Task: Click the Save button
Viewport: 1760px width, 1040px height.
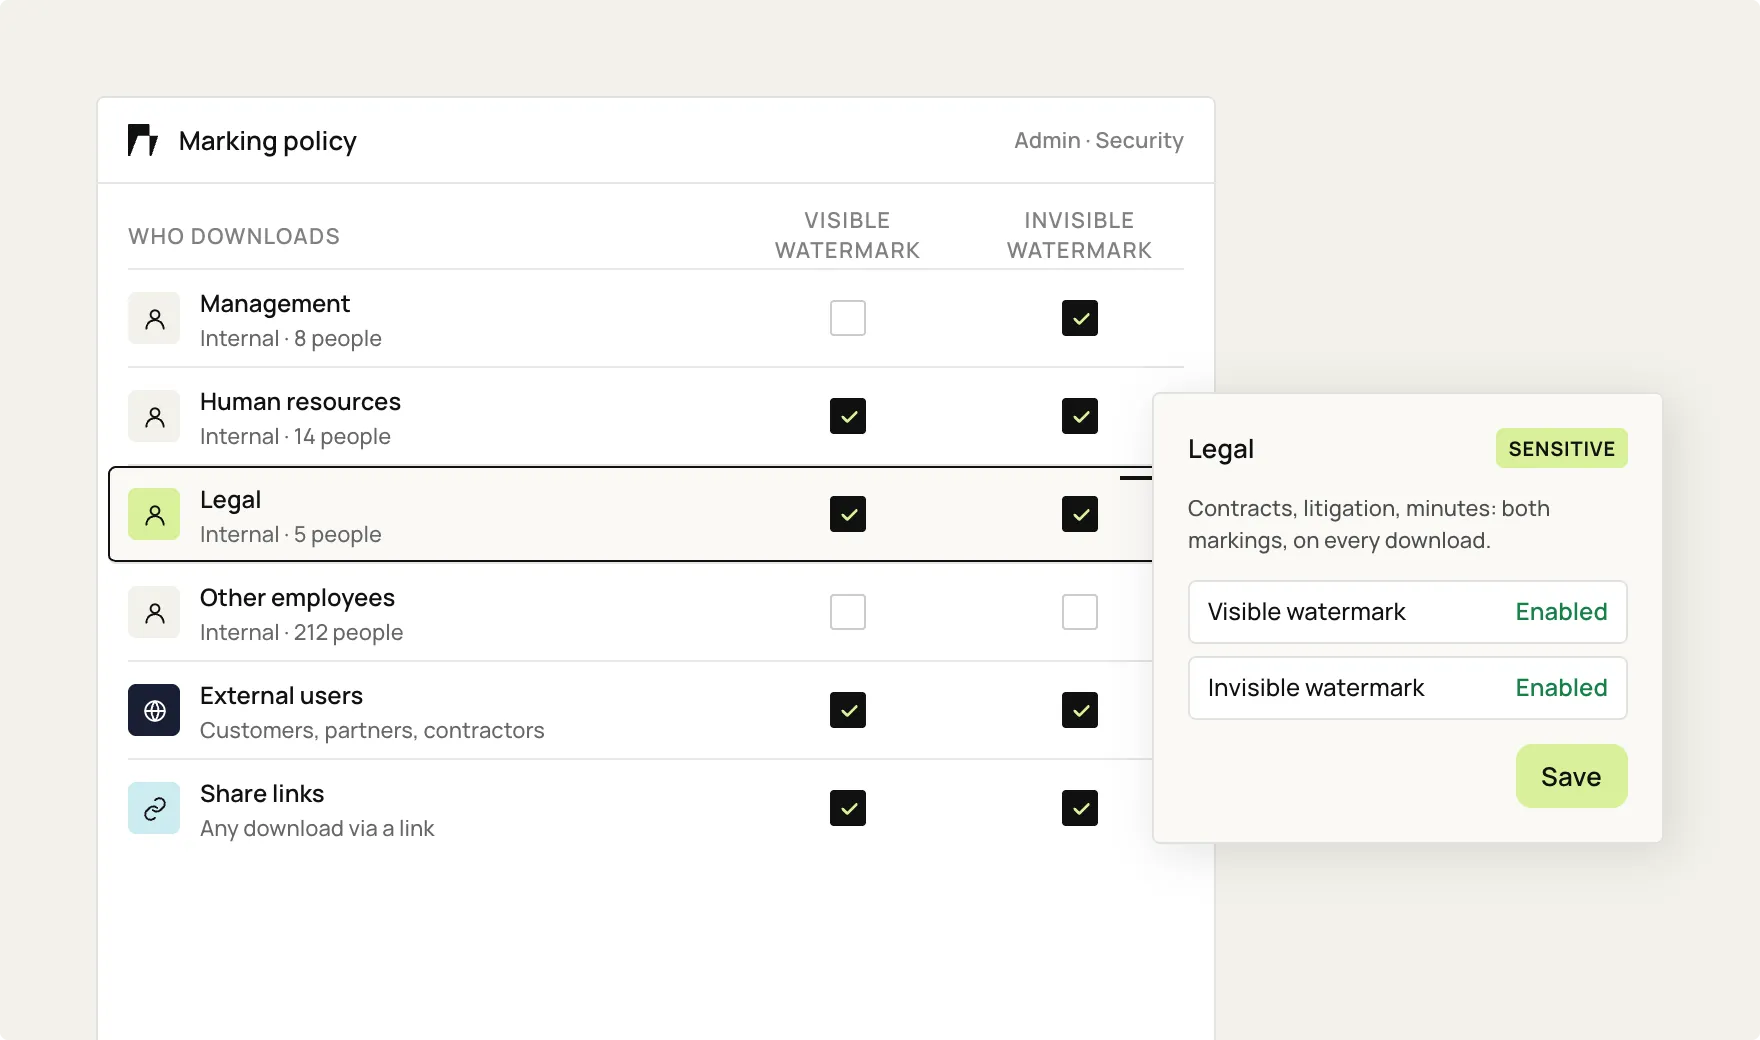Action: (x=1571, y=776)
